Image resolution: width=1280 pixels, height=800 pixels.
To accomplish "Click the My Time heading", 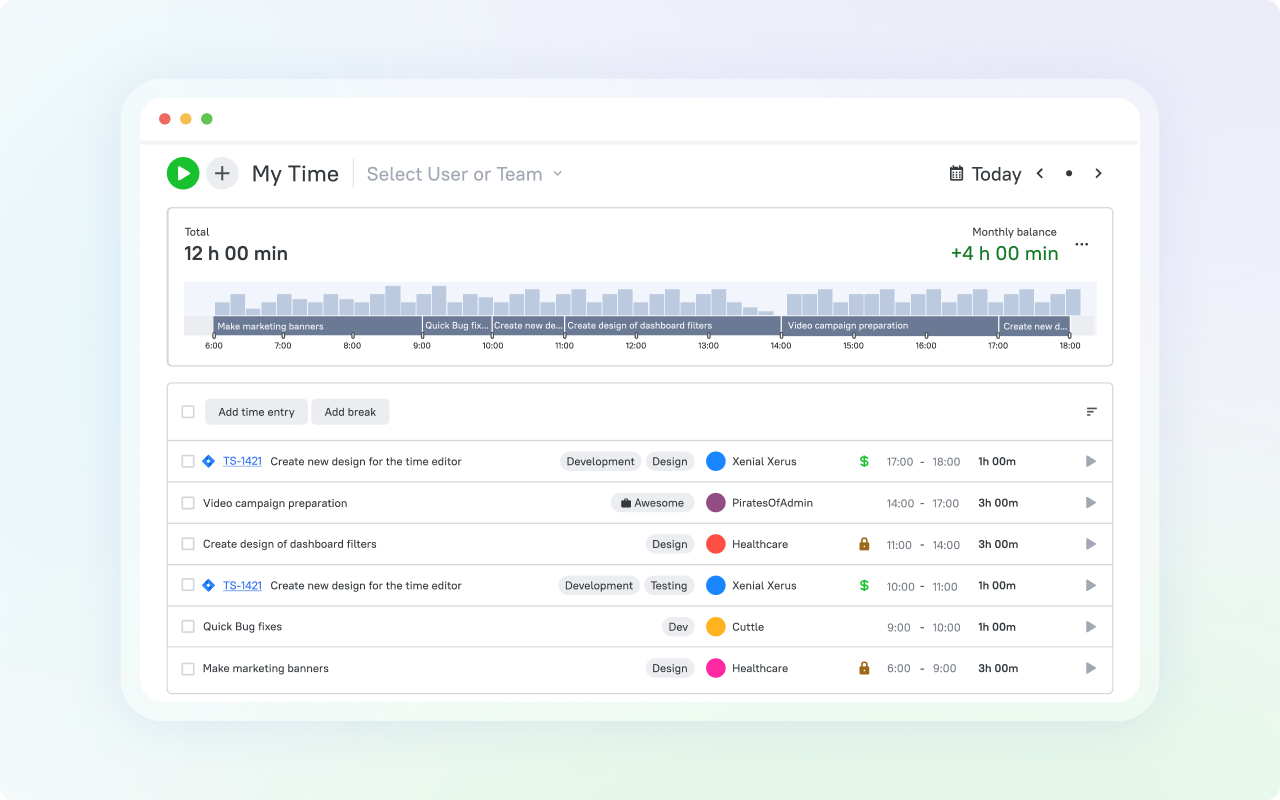I will point(295,174).
